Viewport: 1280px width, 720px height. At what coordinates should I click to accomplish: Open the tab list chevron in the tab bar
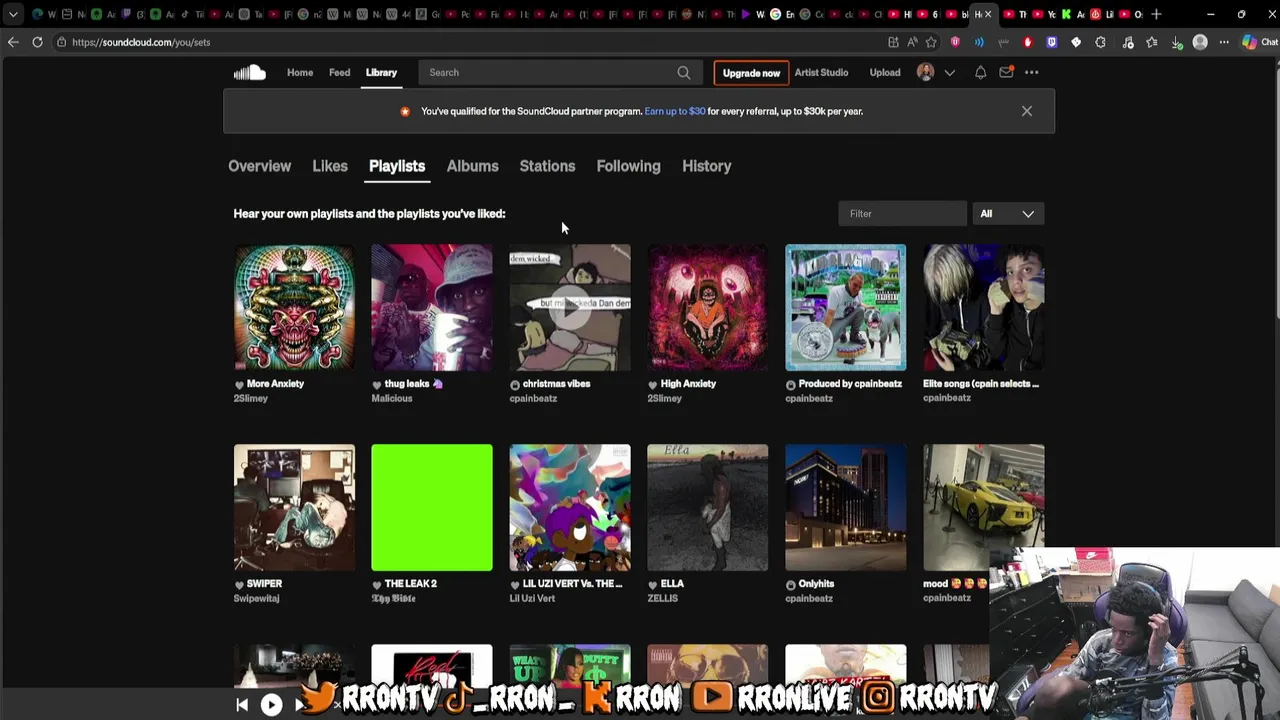(13, 14)
